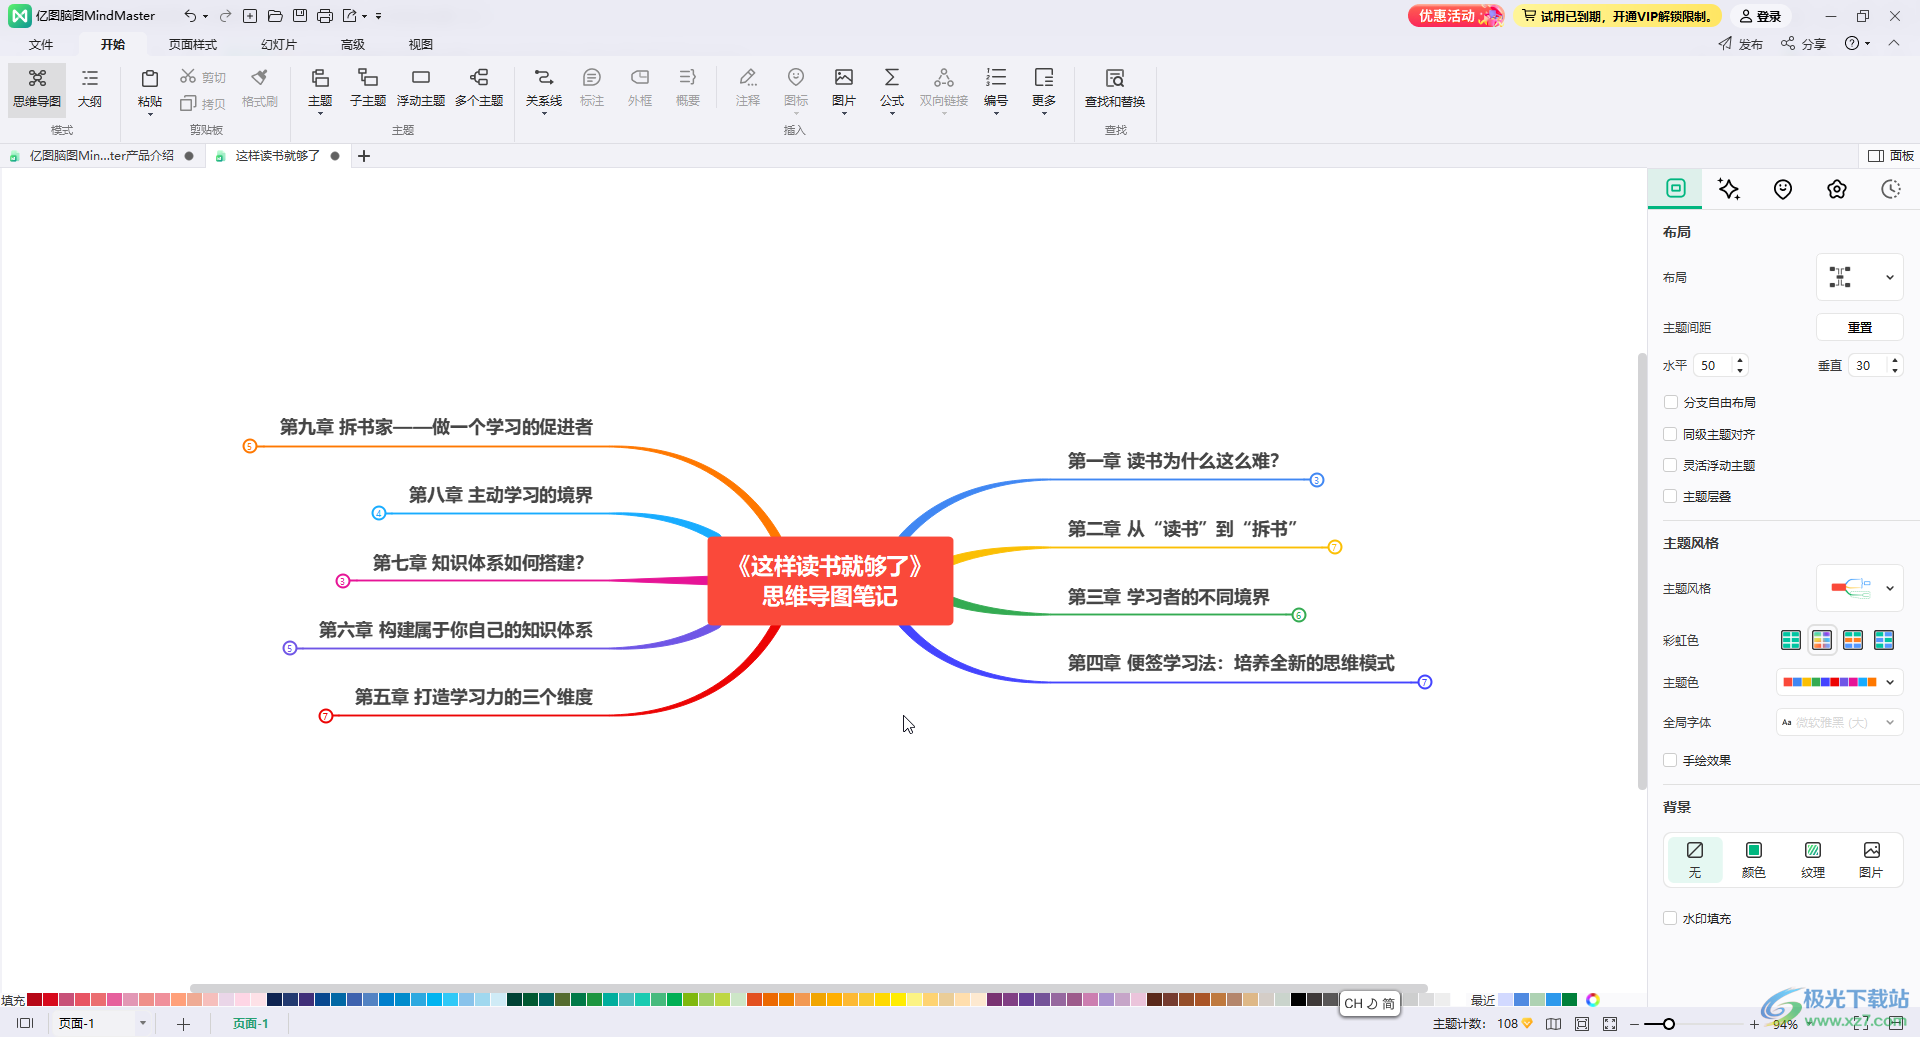
Task: Insert a new 主题 topic
Action: point(320,88)
